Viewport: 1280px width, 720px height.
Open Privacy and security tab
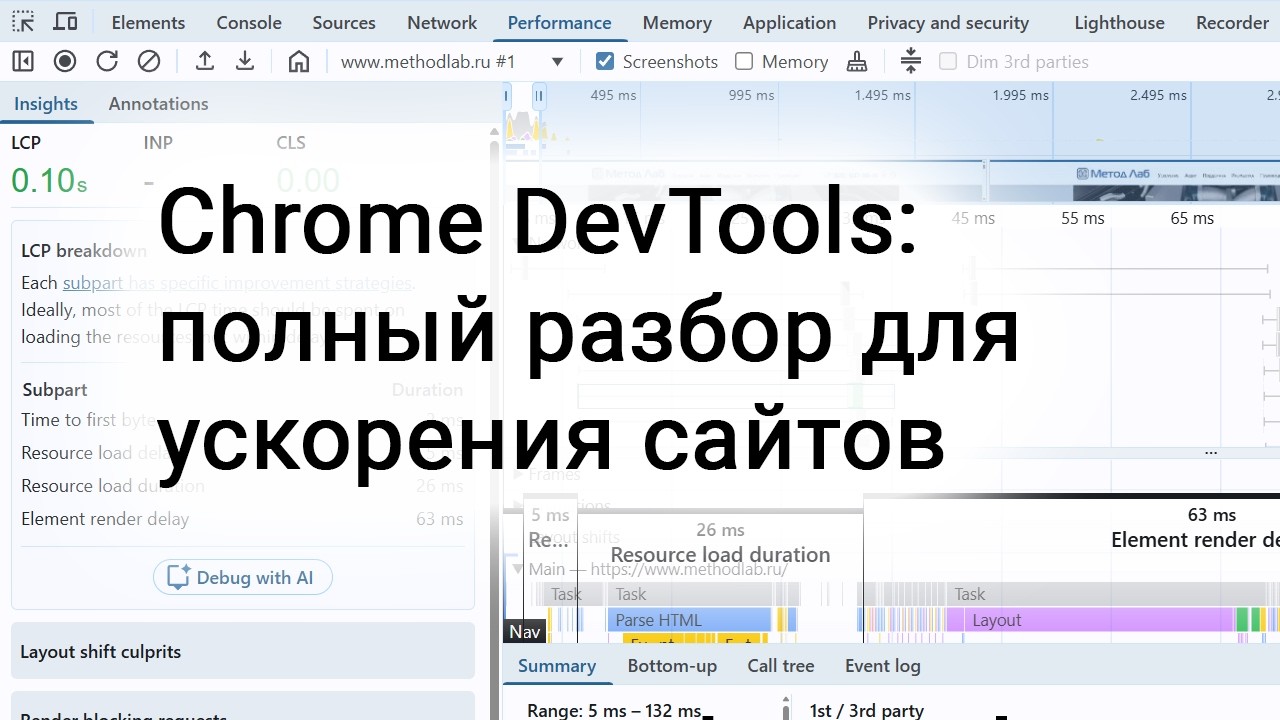[x=948, y=22]
